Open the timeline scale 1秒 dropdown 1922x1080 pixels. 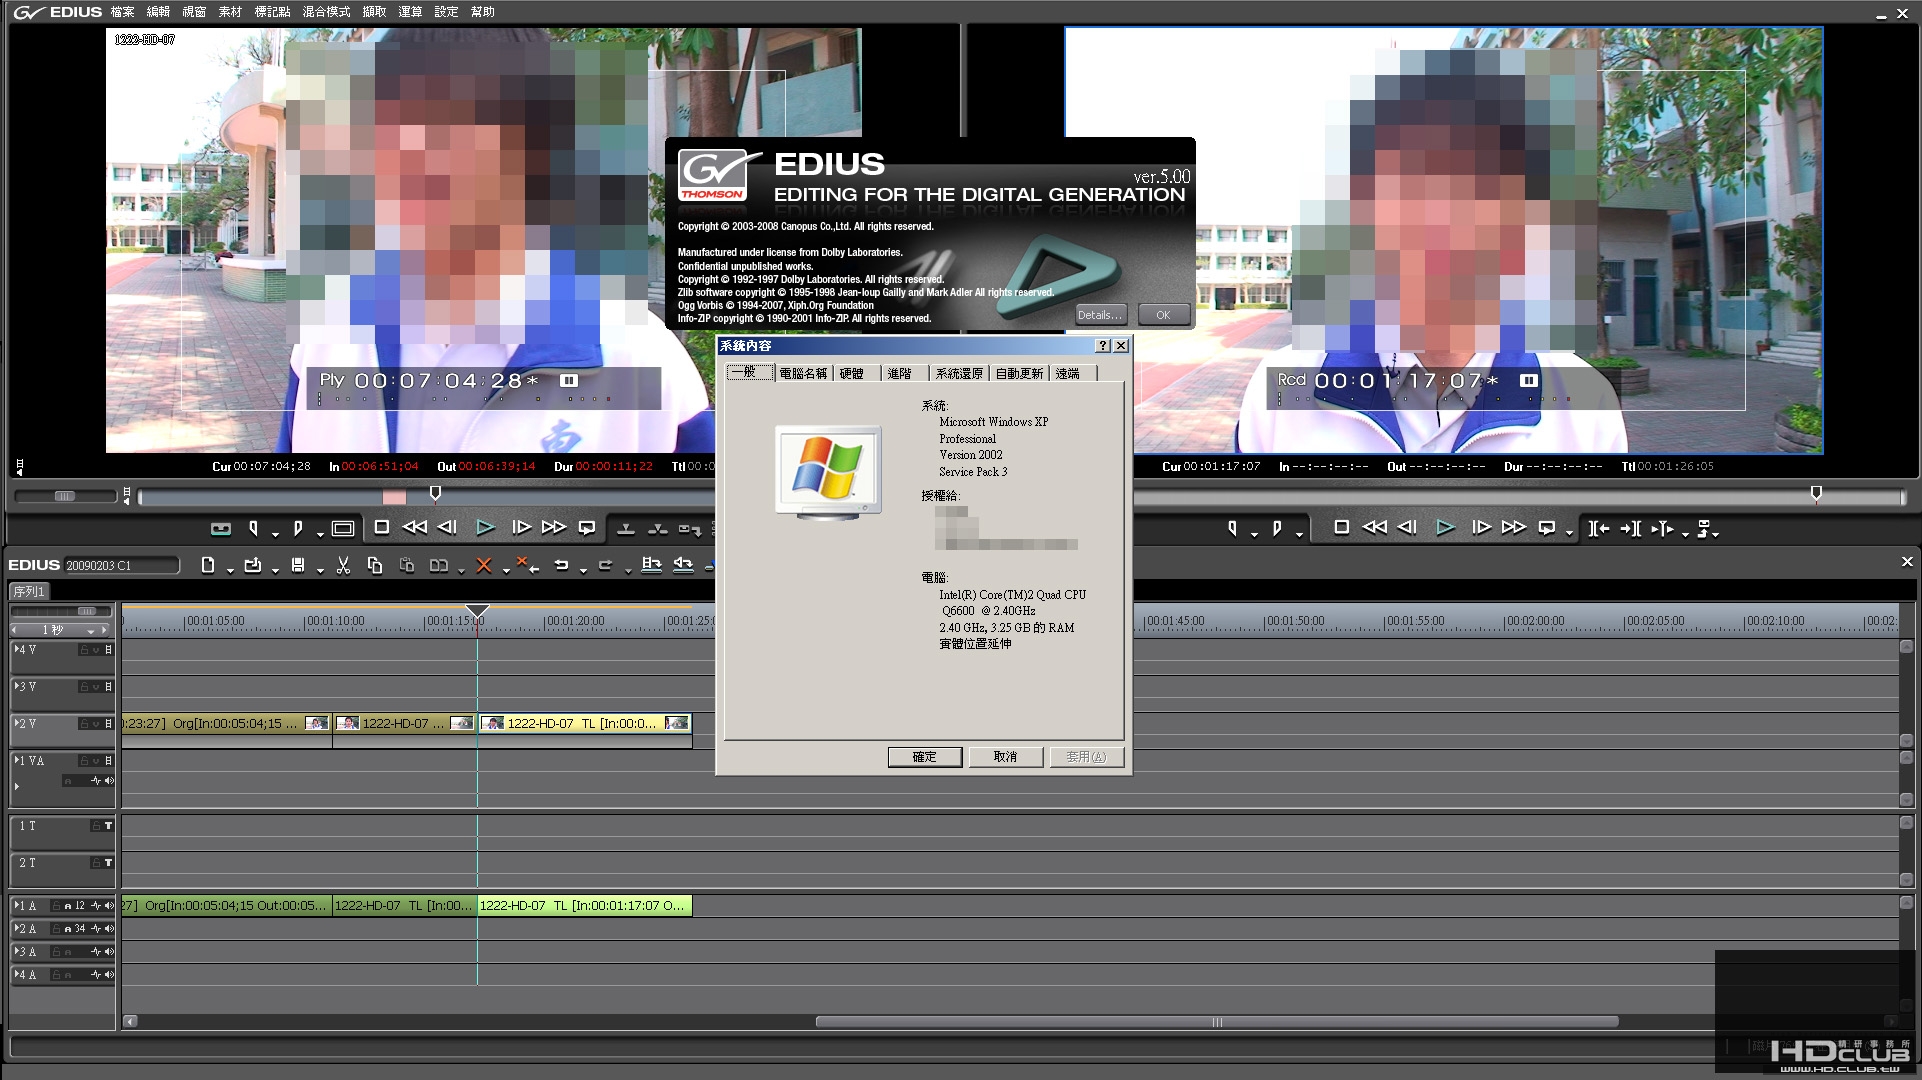pyautogui.click(x=90, y=630)
